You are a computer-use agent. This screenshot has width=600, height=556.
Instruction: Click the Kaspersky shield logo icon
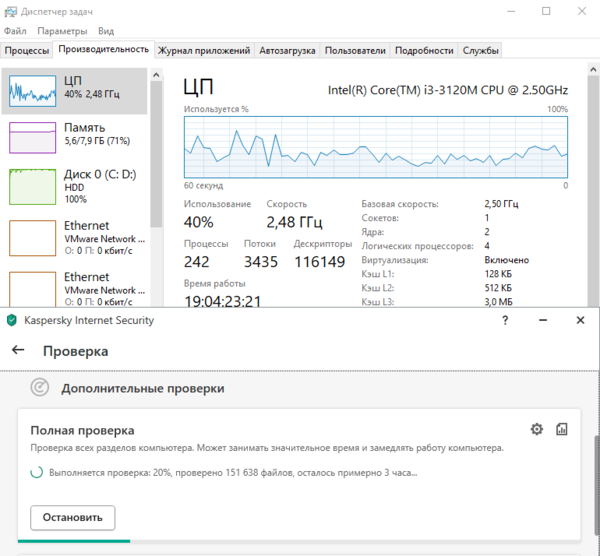[11, 320]
